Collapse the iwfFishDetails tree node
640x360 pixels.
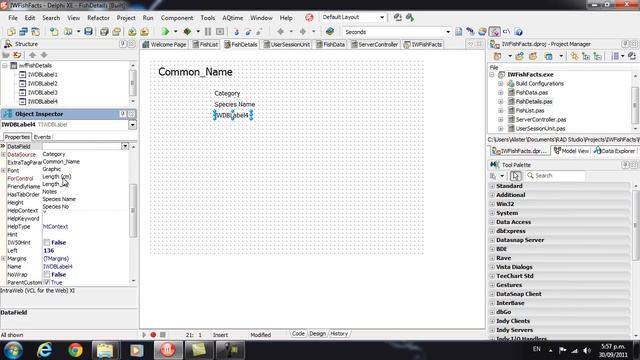pos(5,65)
